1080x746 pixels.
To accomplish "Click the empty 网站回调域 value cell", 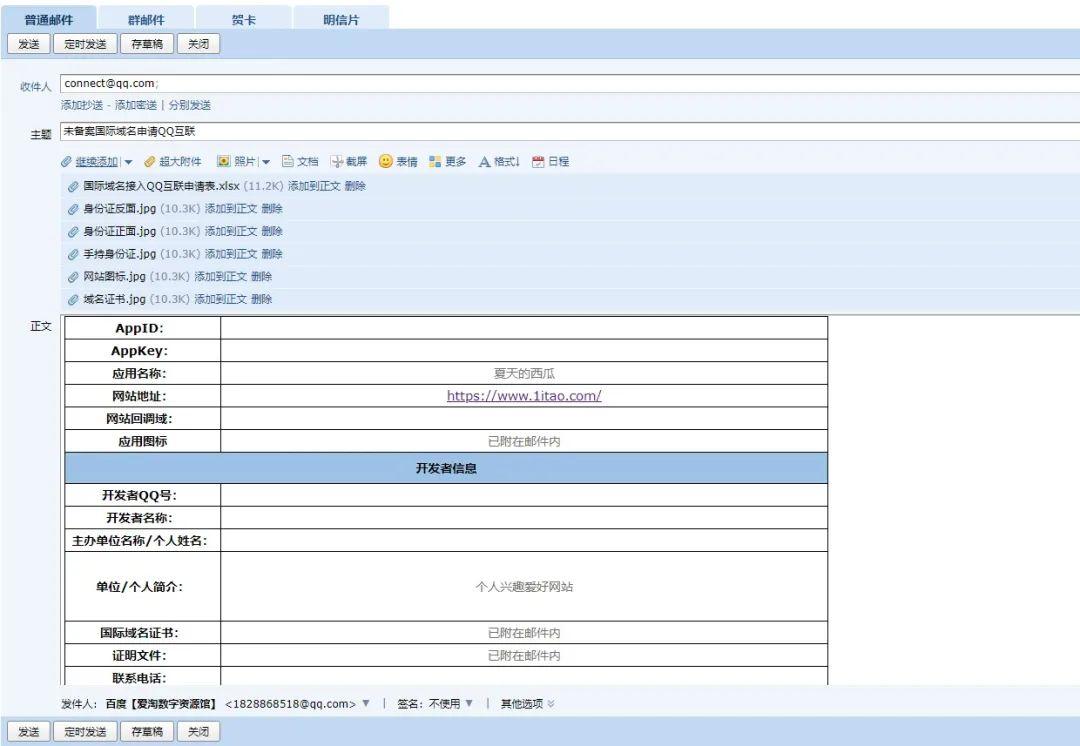I will point(524,419).
